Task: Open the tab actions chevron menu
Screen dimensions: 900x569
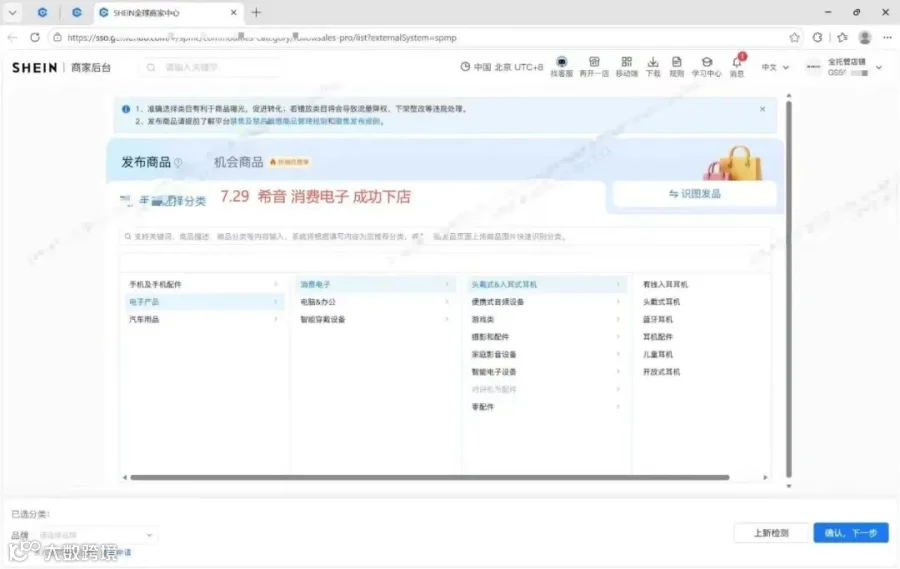Action: pyautogui.click(x=12, y=12)
